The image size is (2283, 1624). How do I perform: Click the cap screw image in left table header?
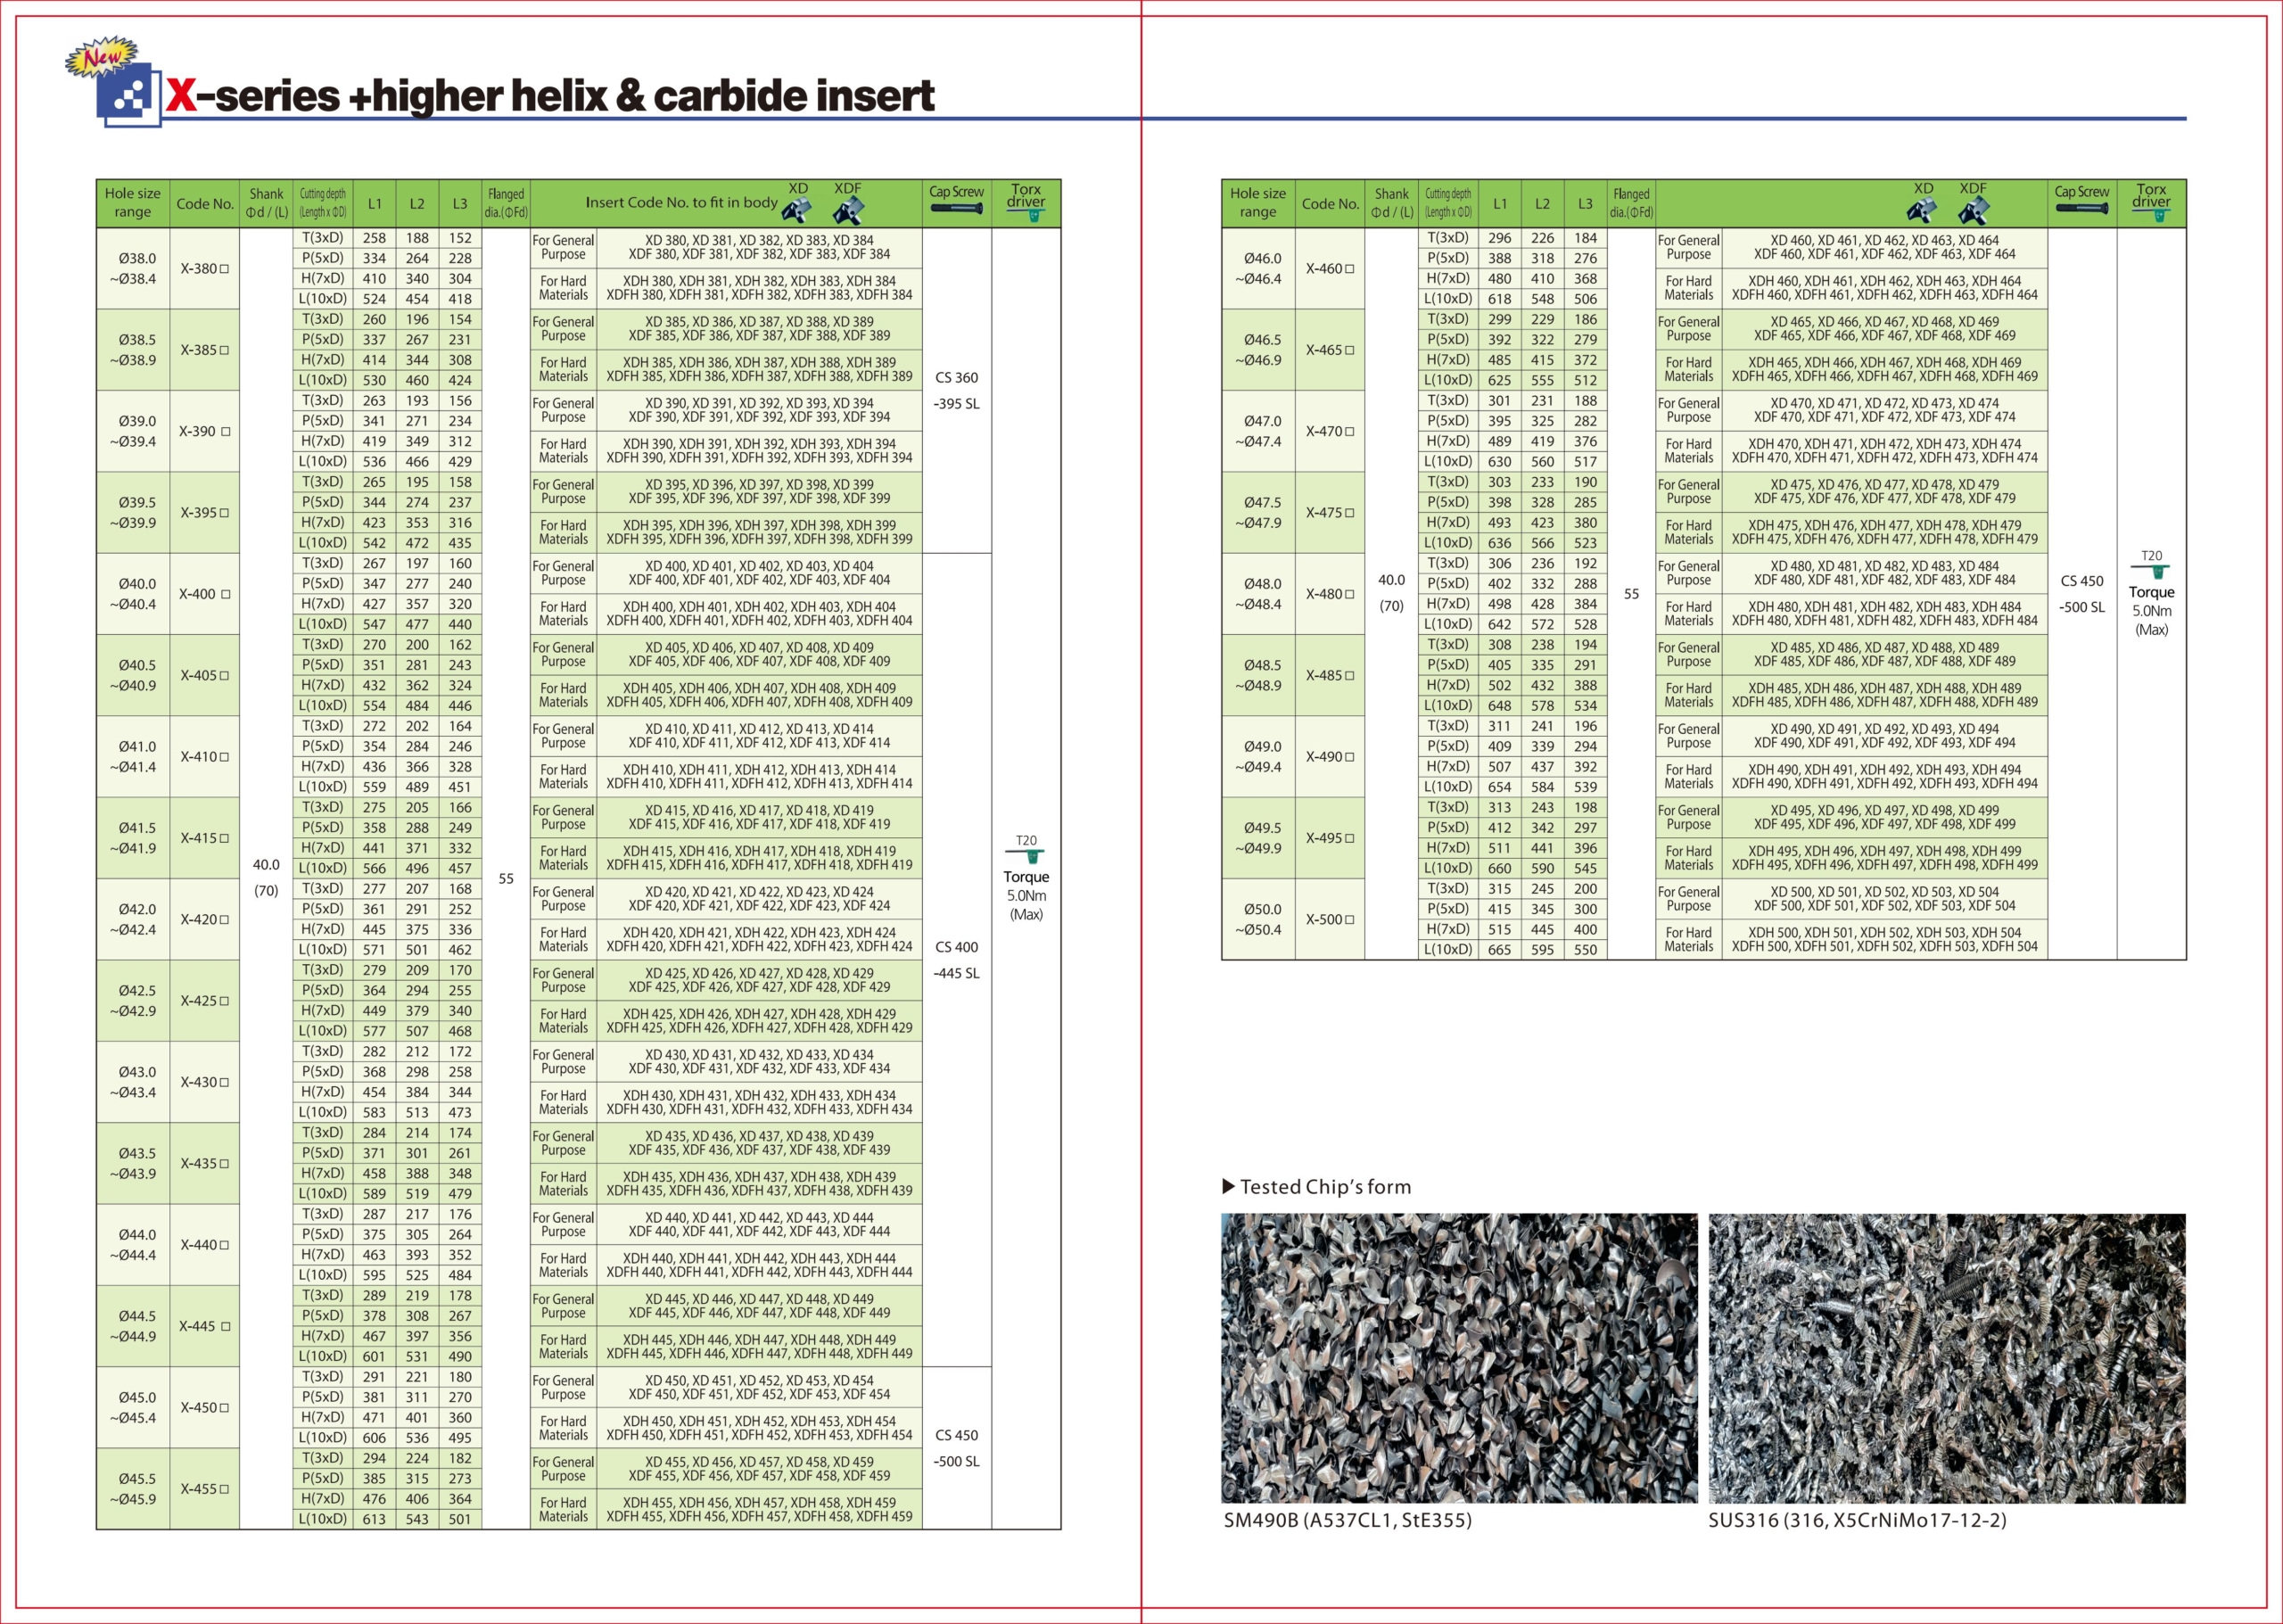click(956, 209)
